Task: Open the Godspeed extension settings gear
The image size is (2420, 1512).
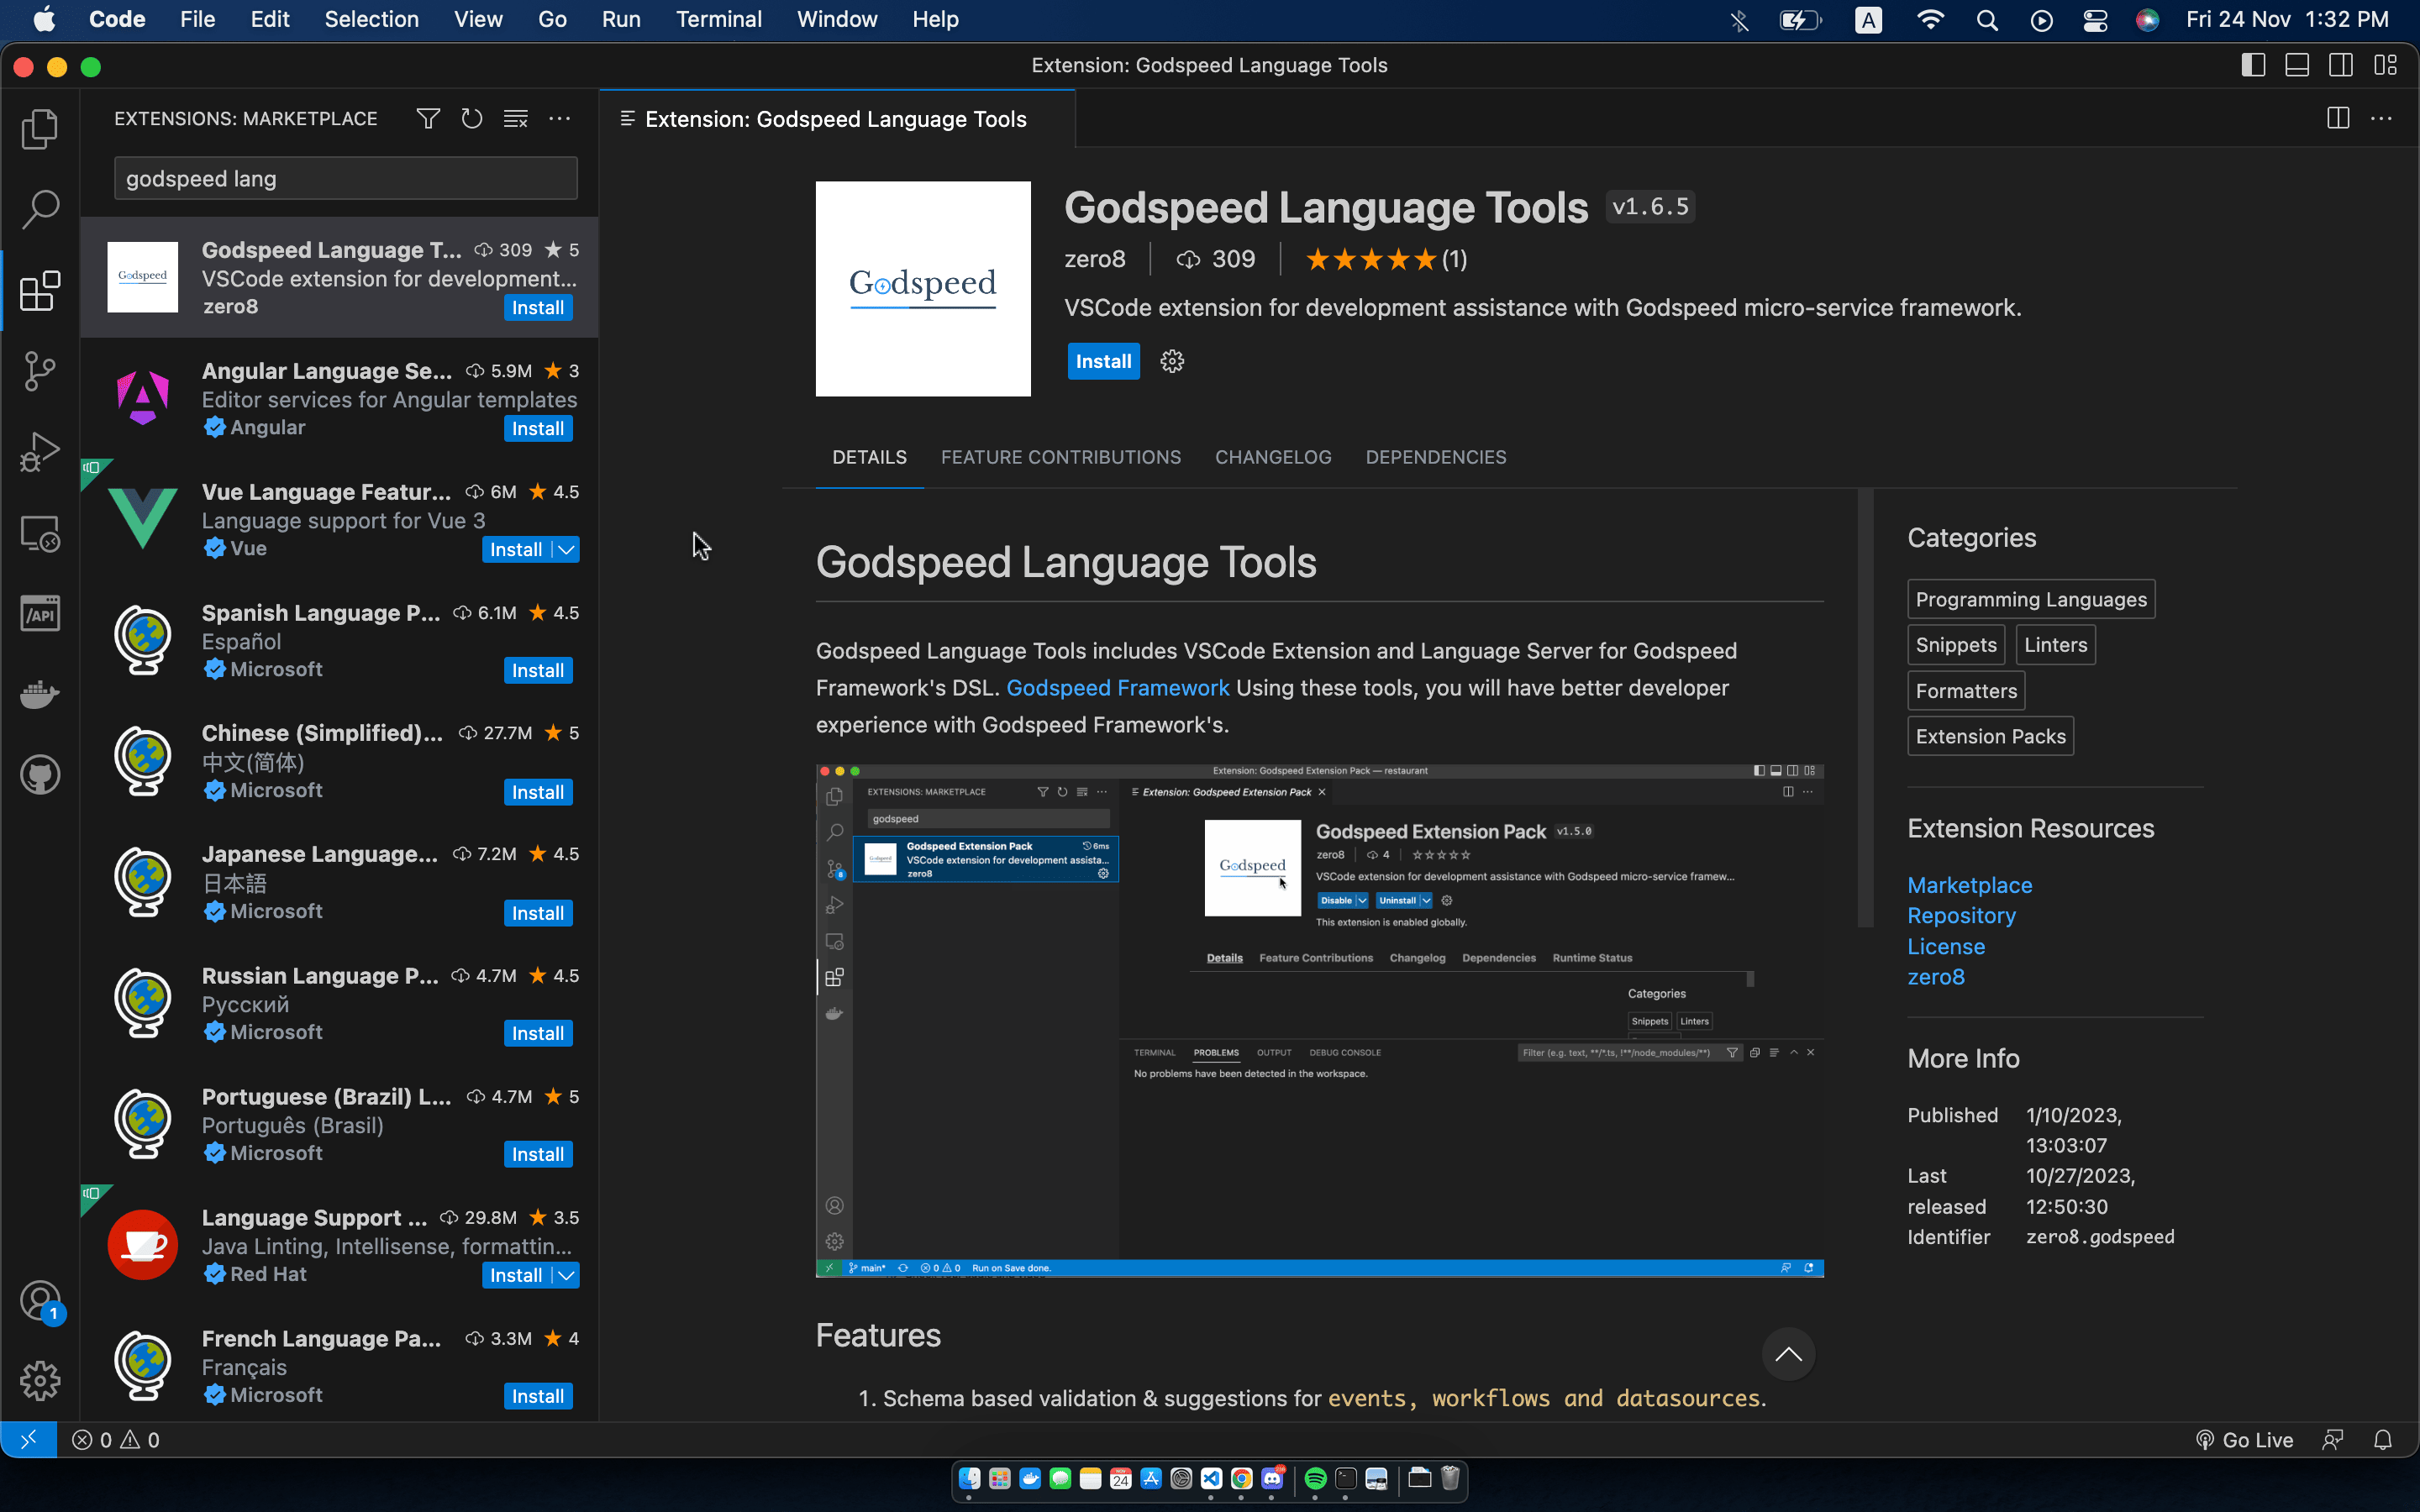Action: (1172, 361)
